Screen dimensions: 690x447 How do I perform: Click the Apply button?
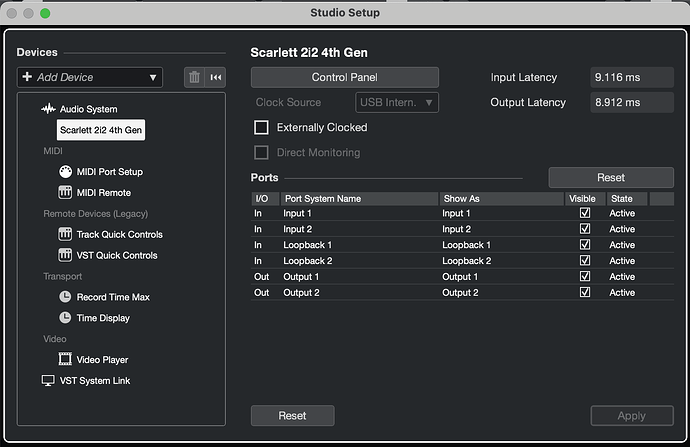point(632,415)
